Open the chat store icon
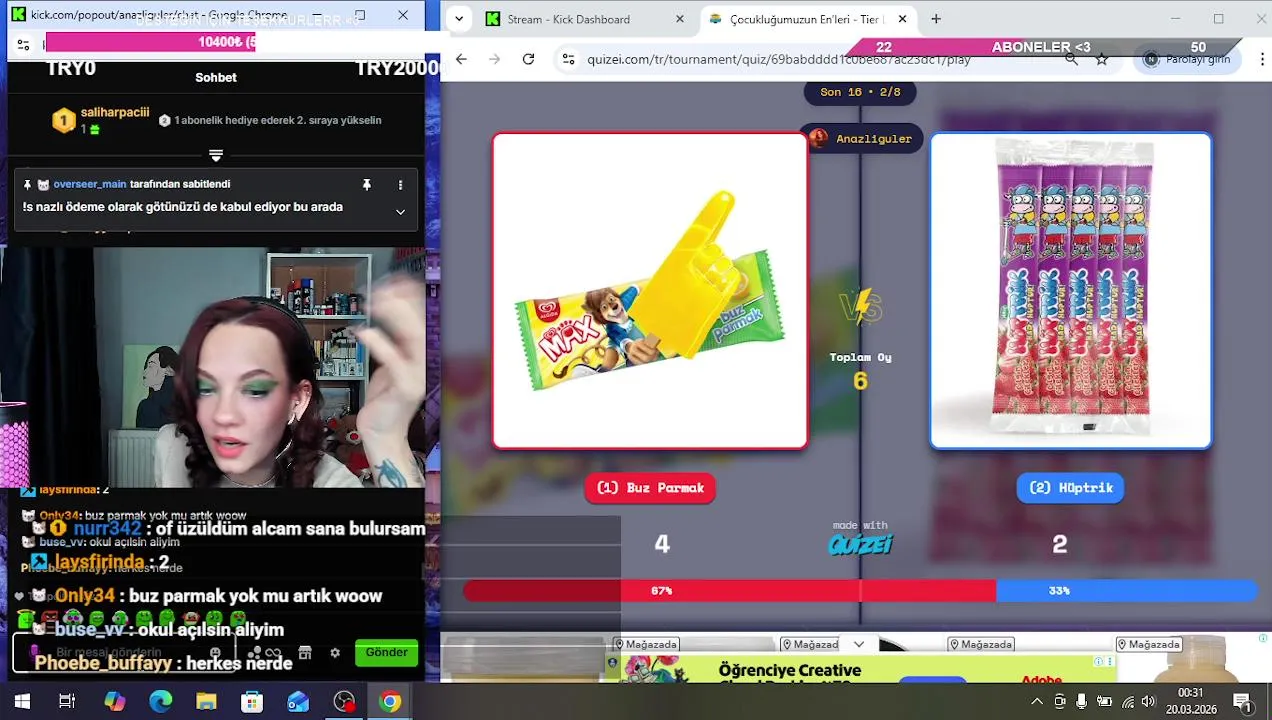The width and height of the screenshot is (1272, 720). coord(305,653)
